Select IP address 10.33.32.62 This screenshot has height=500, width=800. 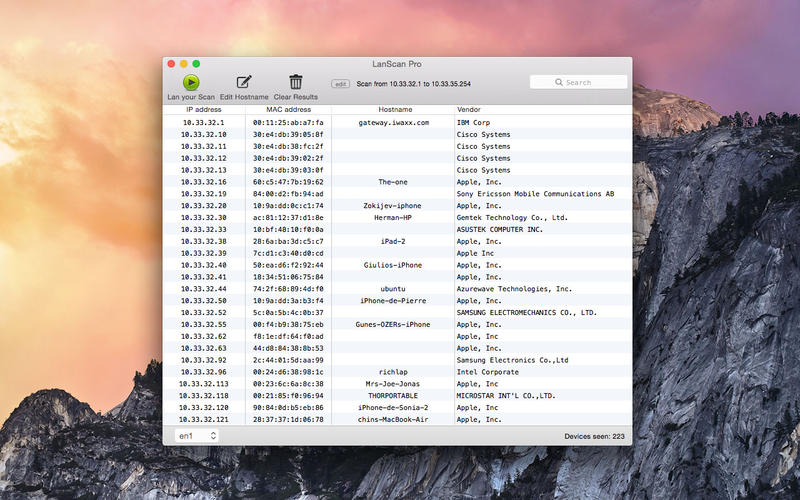204,336
